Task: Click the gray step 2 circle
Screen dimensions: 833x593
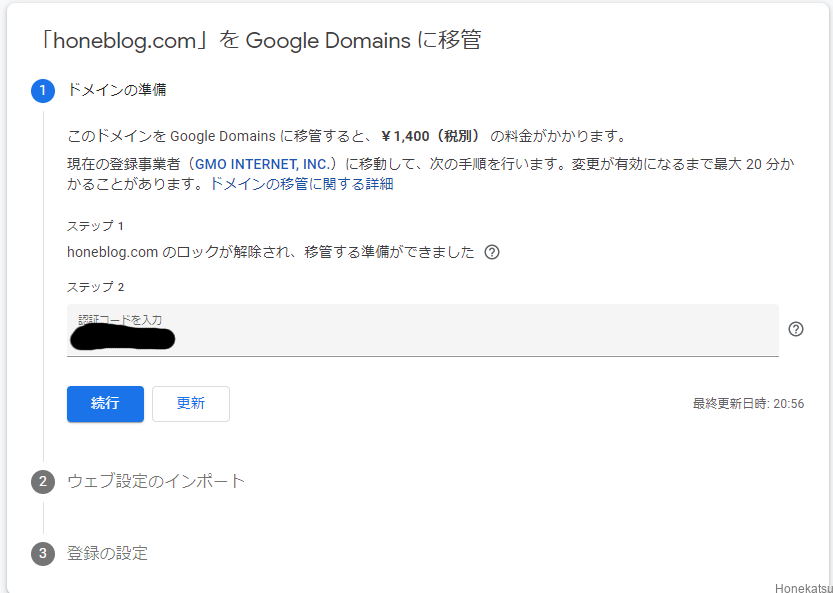Action: click(43, 482)
